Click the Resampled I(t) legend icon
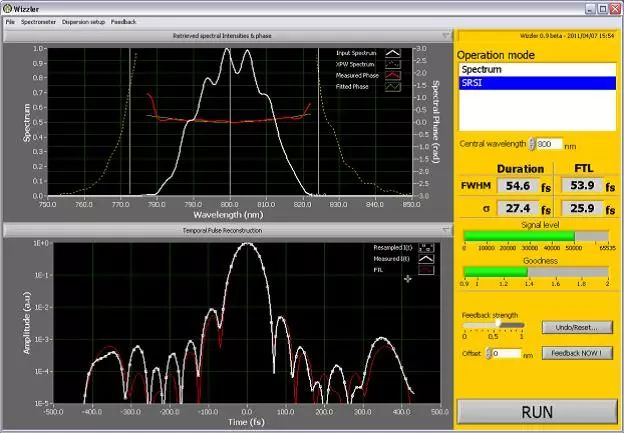624x433 pixels. tap(427, 247)
